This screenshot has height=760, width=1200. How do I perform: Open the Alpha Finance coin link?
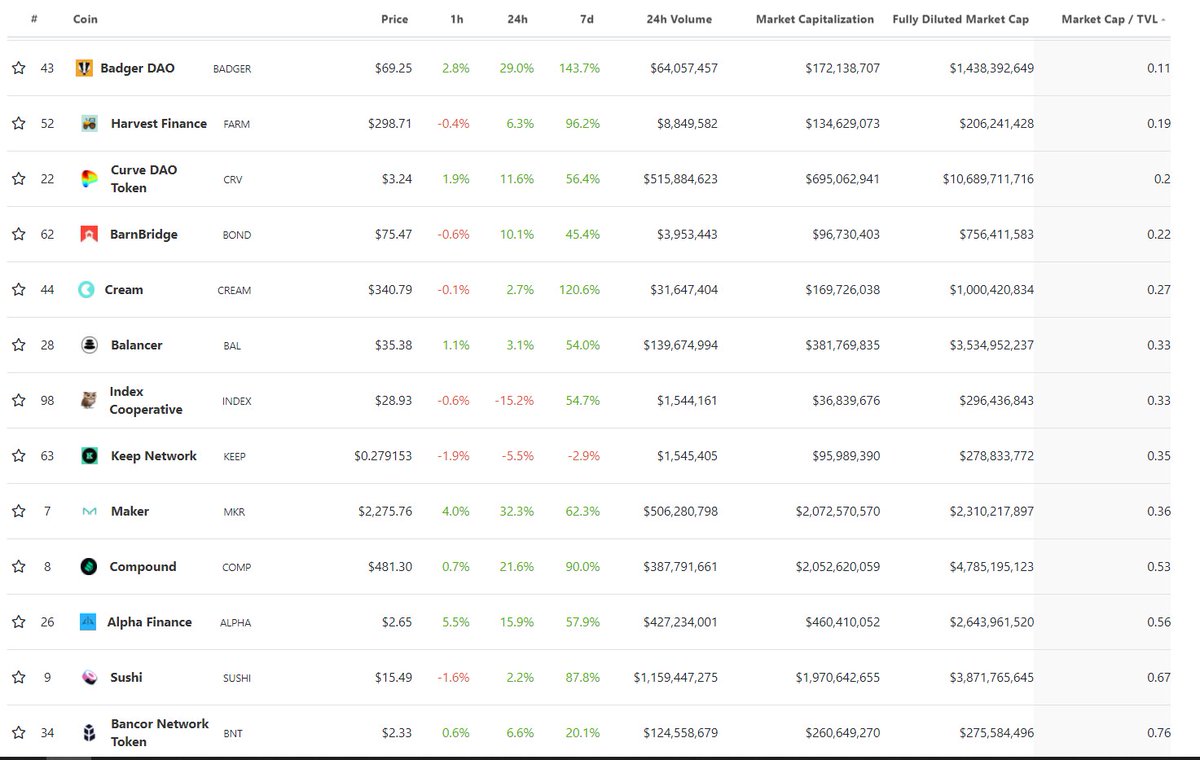pos(150,622)
